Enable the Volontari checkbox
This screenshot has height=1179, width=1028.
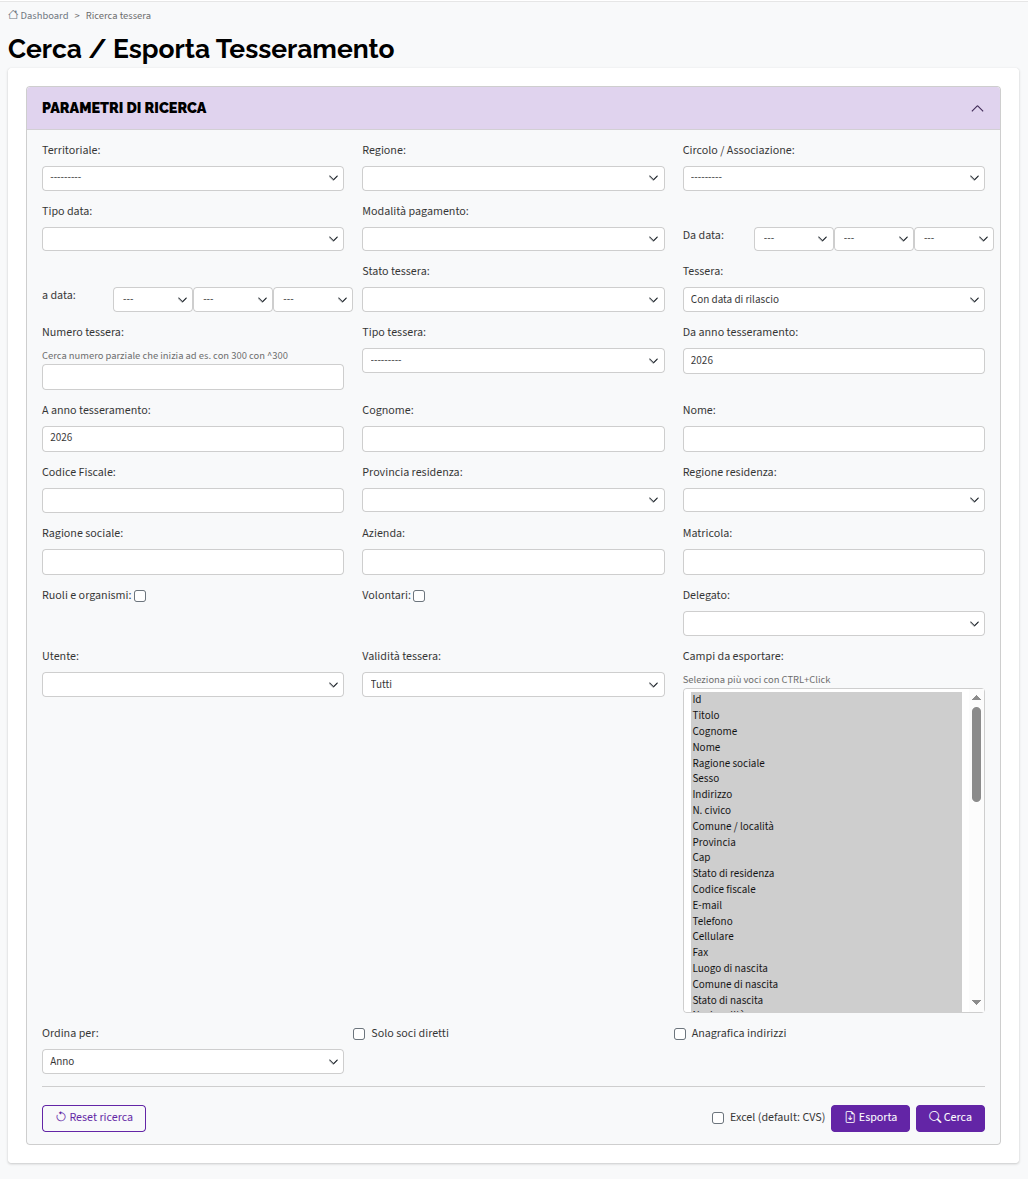pos(419,596)
